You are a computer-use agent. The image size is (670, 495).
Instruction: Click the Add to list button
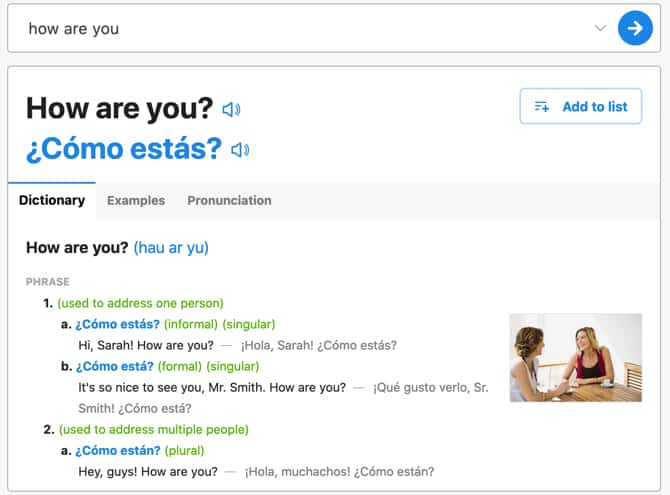click(x=581, y=106)
